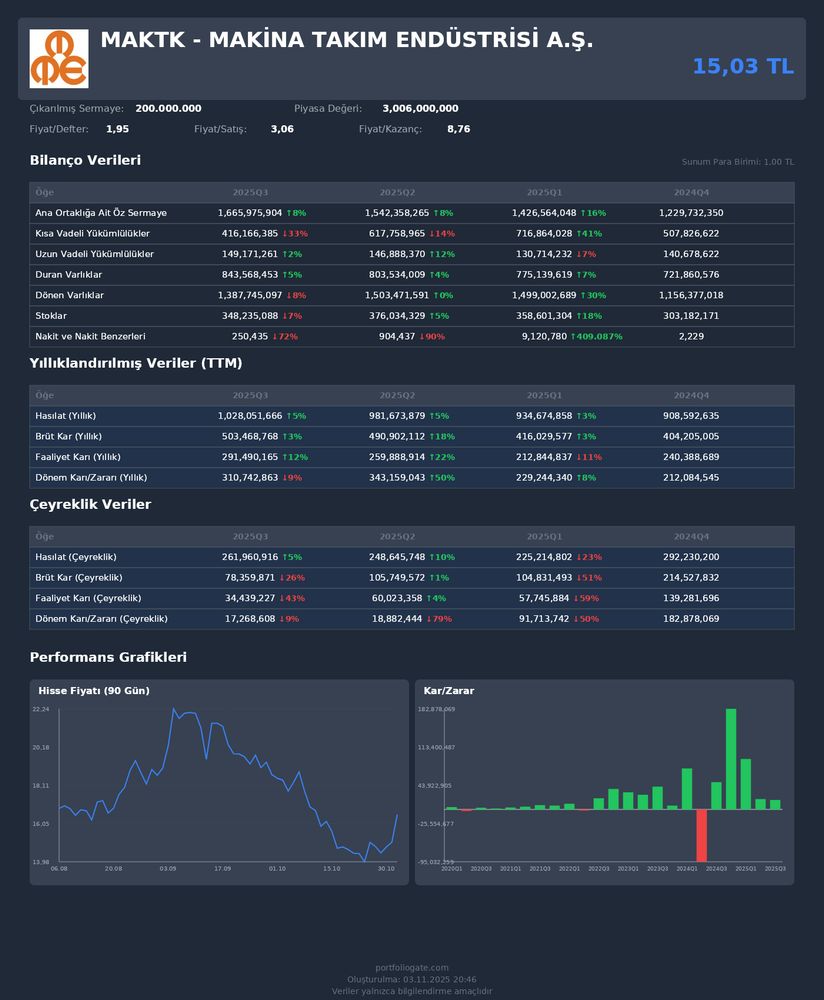Click the Bilanço Verileri section heading
Viewport: 824px width, 1000px height.
pos(85,160)
